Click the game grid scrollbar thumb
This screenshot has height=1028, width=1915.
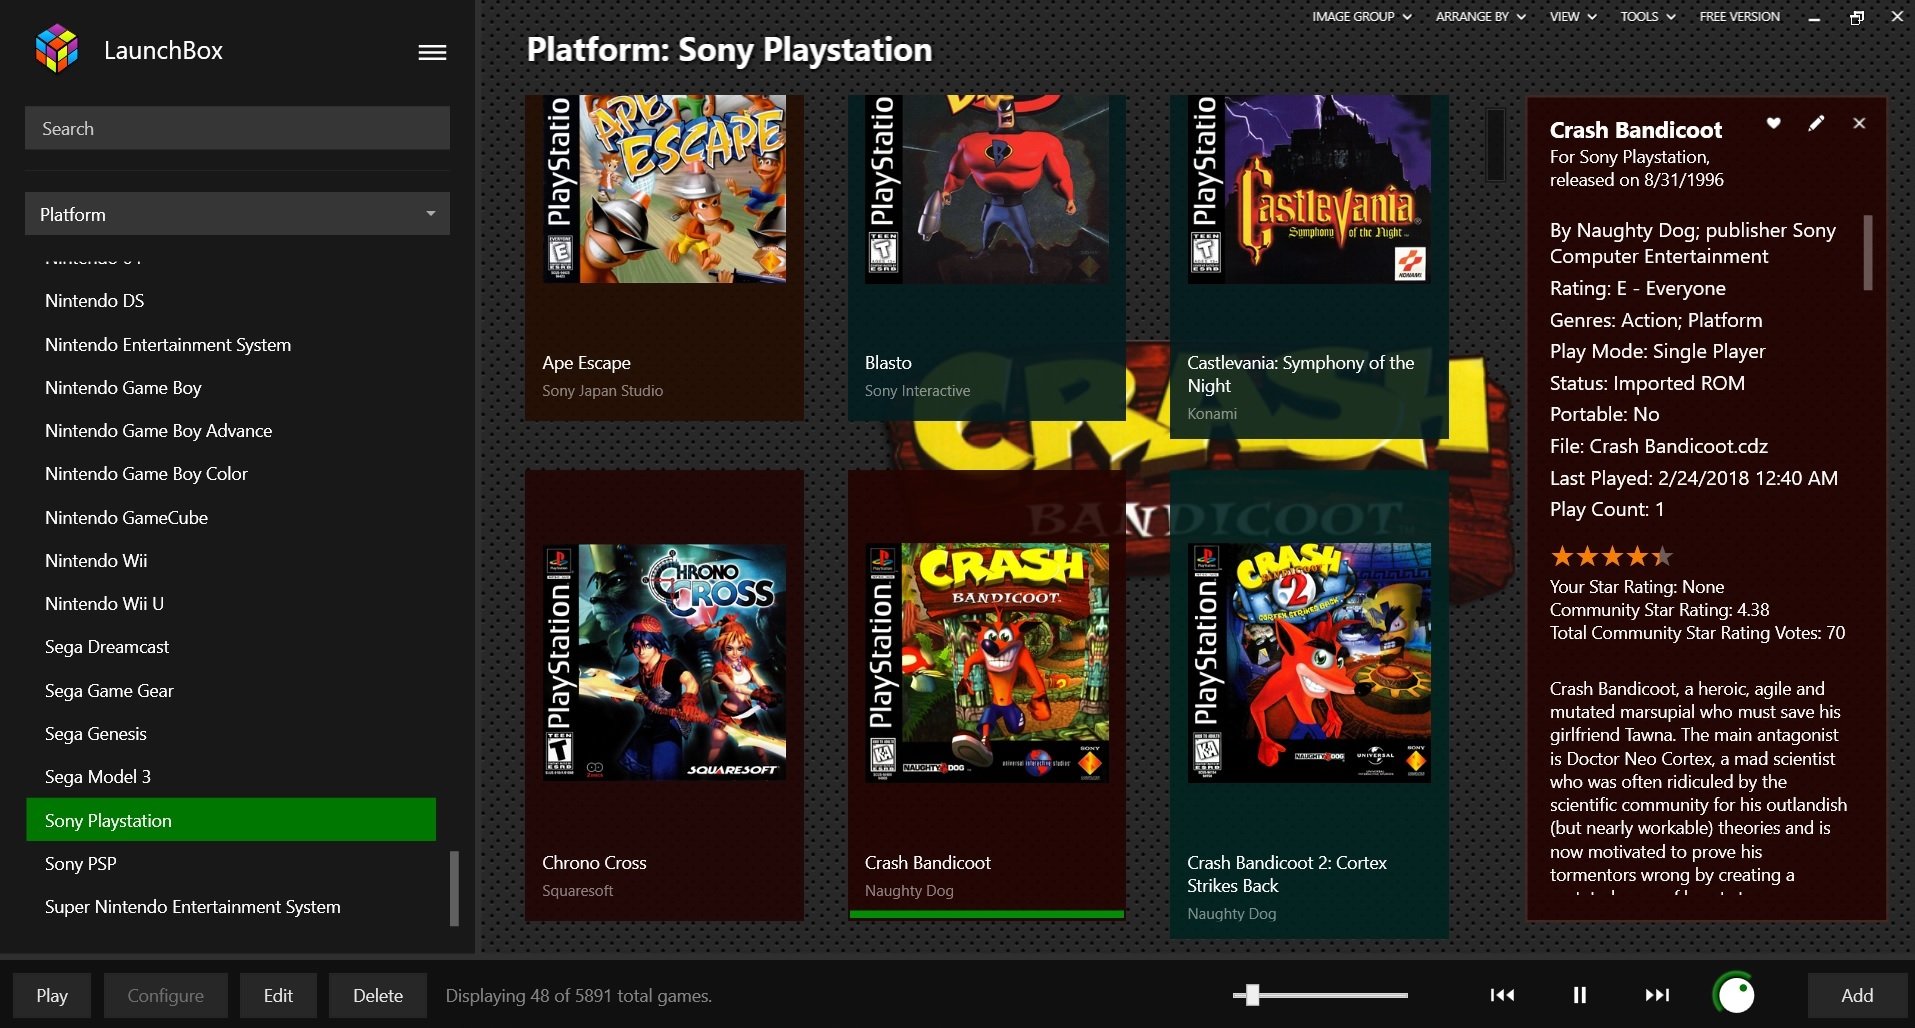tap(1495, 144)
